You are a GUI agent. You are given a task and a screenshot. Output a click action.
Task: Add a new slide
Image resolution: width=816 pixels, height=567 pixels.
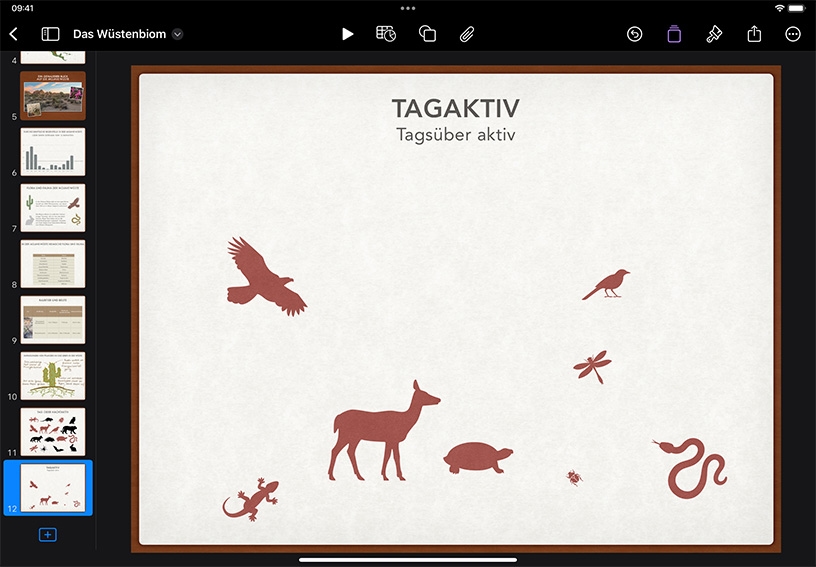pyautogui.click(x=47, y=534)
